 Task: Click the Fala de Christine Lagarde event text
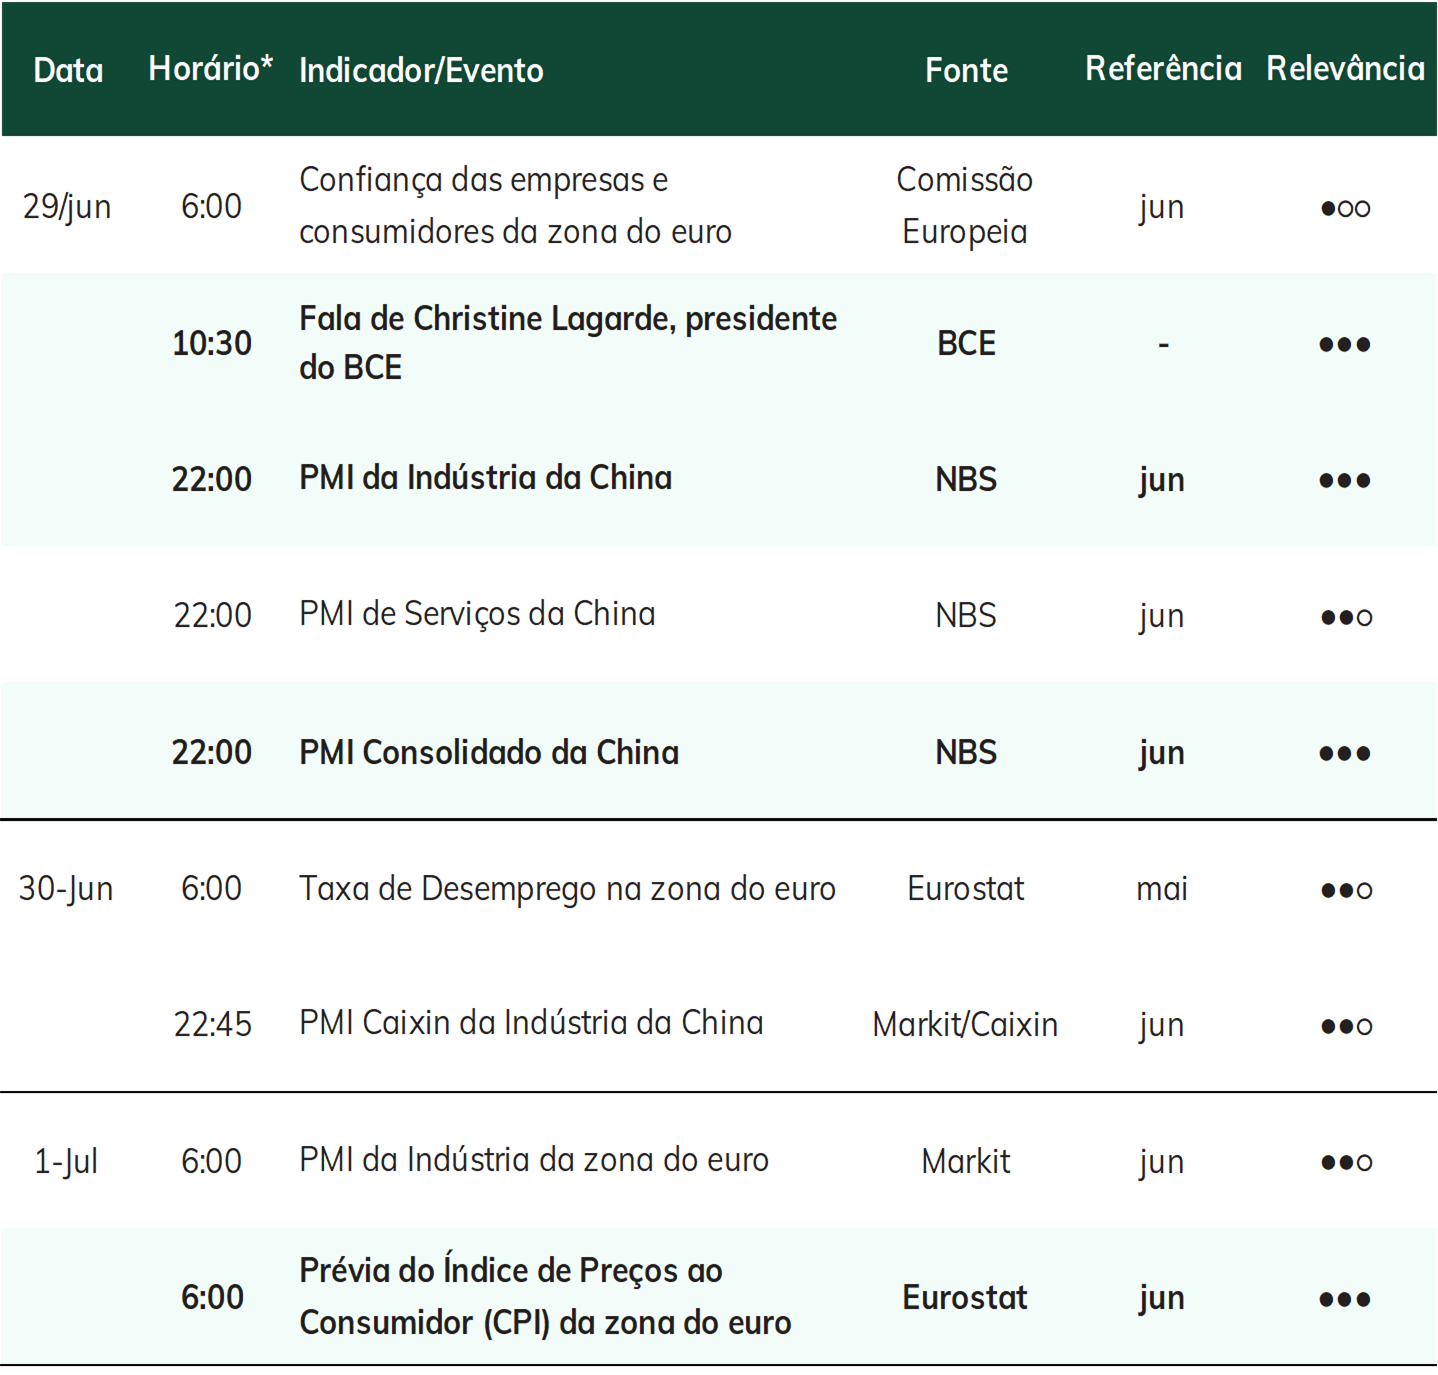click(x=568, y=343)
